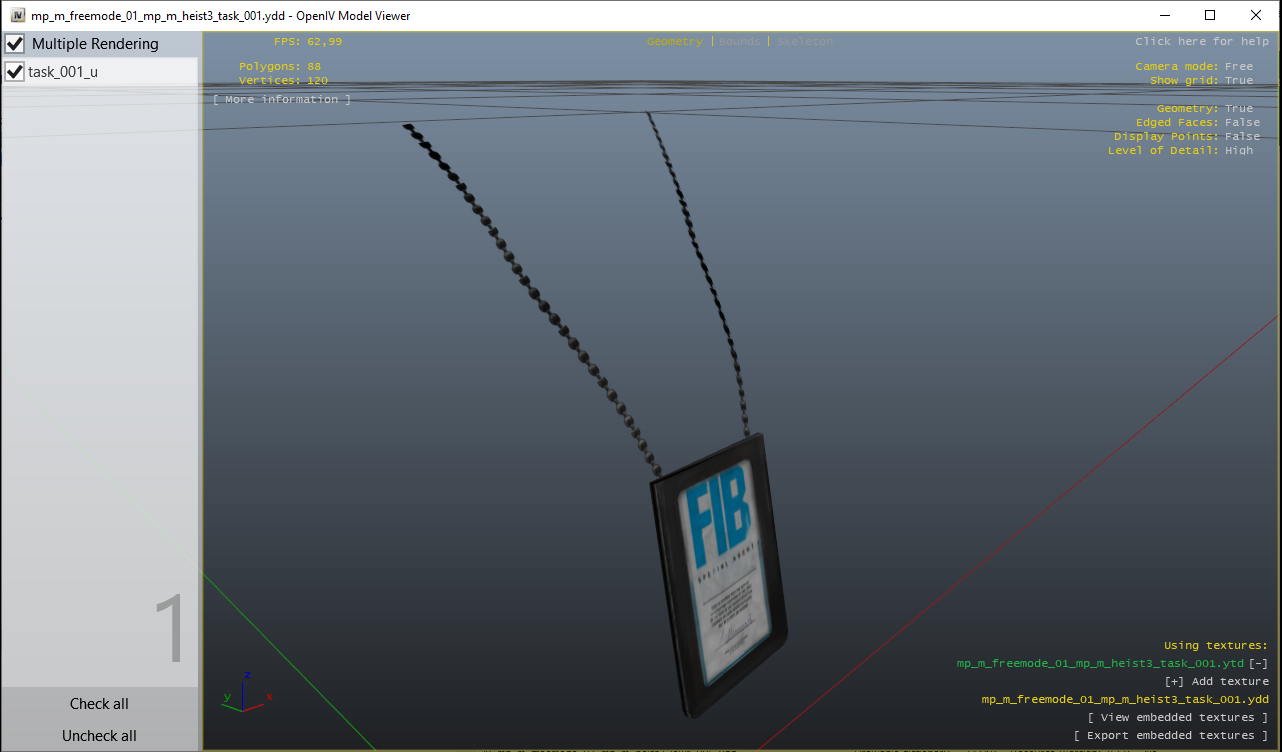The height and width of the screenshot is (752, 1282).
Task: Click the OpenIV icon in the title bar
Action: tap(19, 15)
